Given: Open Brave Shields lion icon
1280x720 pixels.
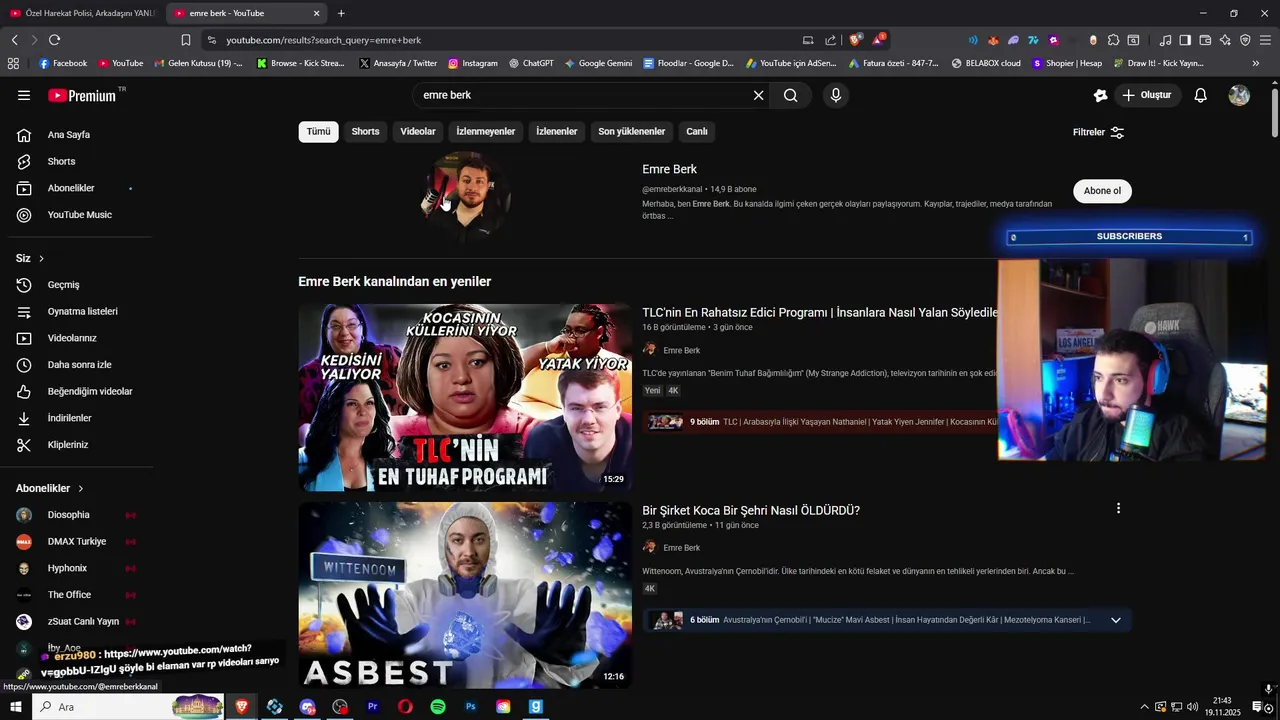Looking at the screenshot, I should coord(855,40).
